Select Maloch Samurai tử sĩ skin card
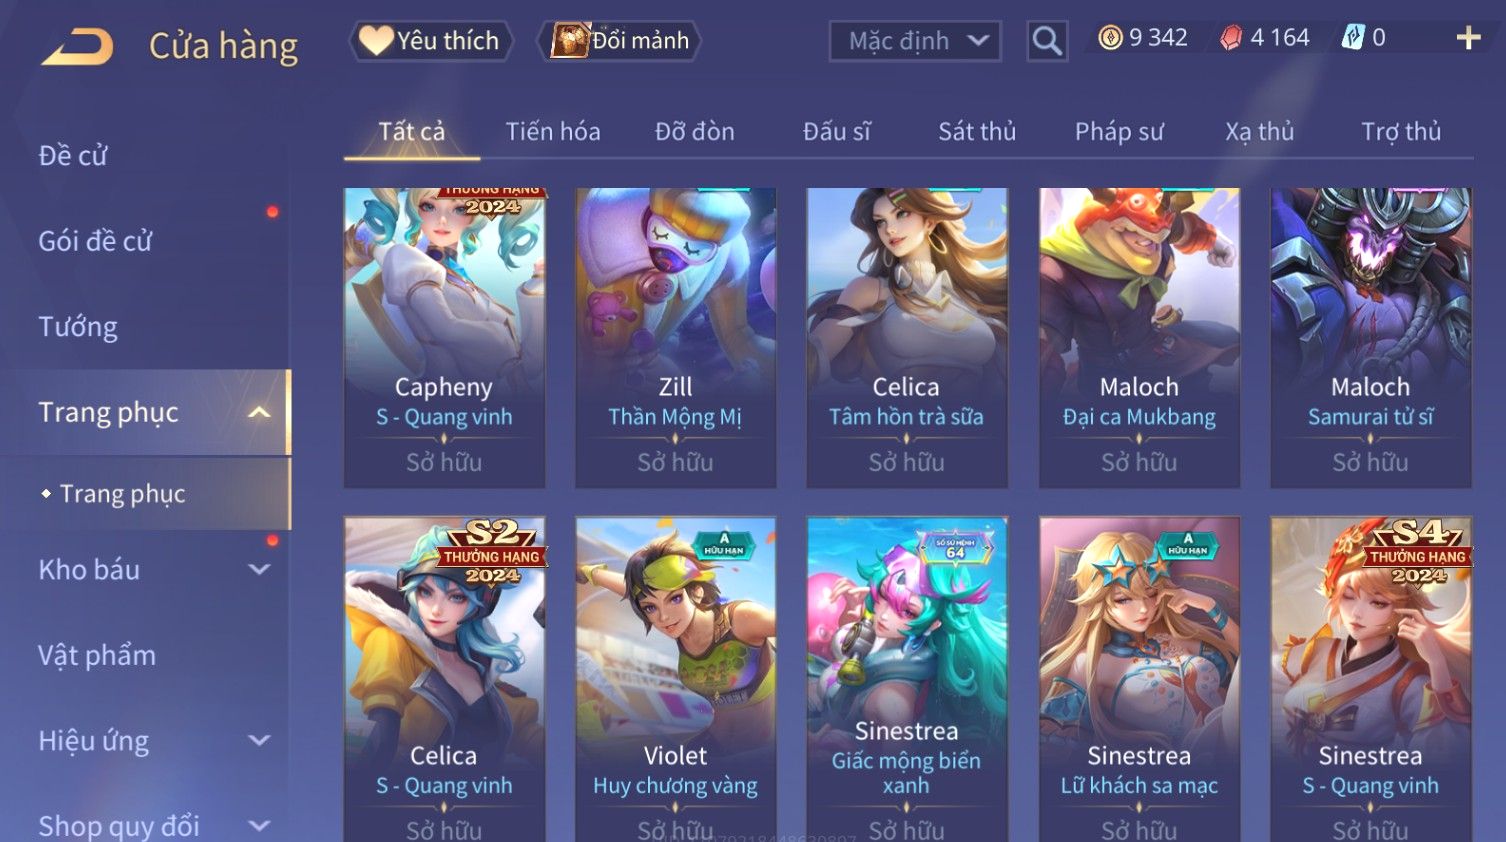The image size is (1506, 842). coord(1371,338)
